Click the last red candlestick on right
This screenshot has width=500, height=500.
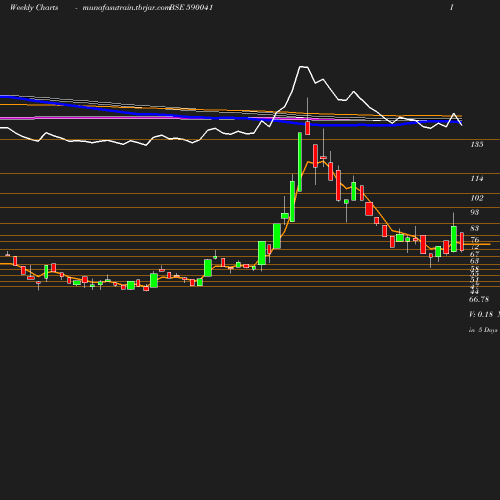point(462,242)
